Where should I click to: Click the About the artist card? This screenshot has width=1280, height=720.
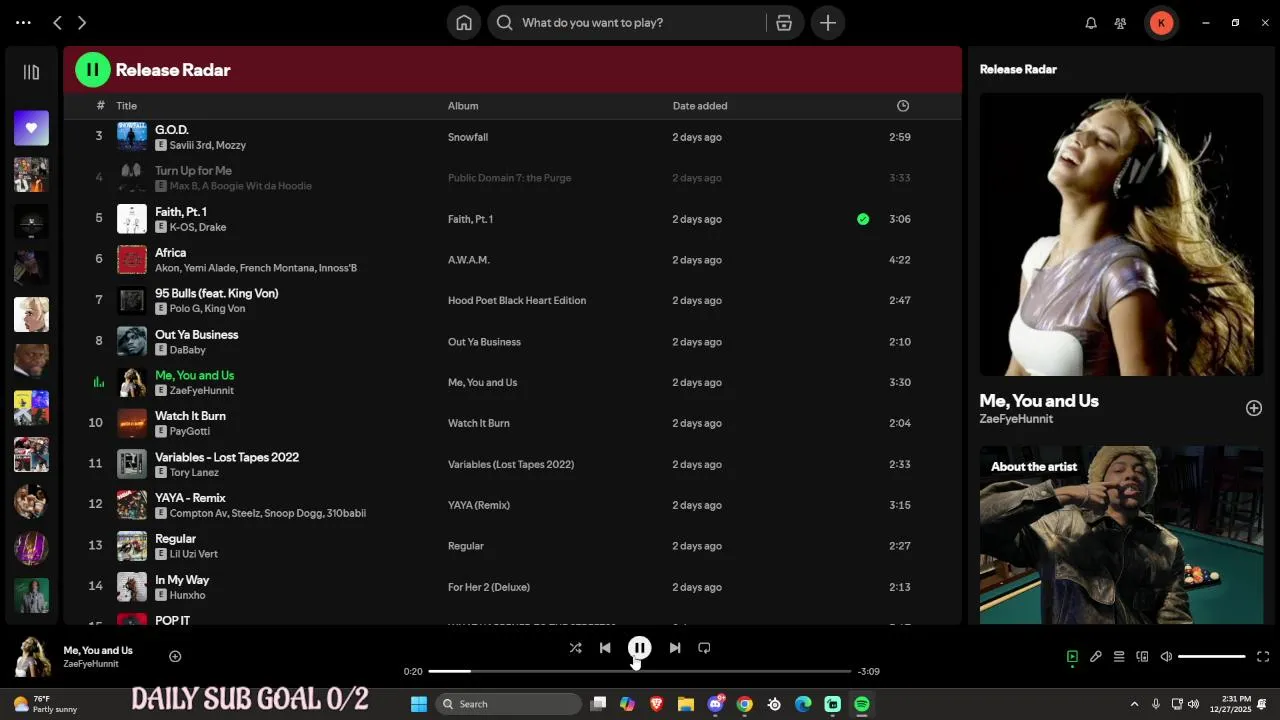click(x=1121, y=535)
